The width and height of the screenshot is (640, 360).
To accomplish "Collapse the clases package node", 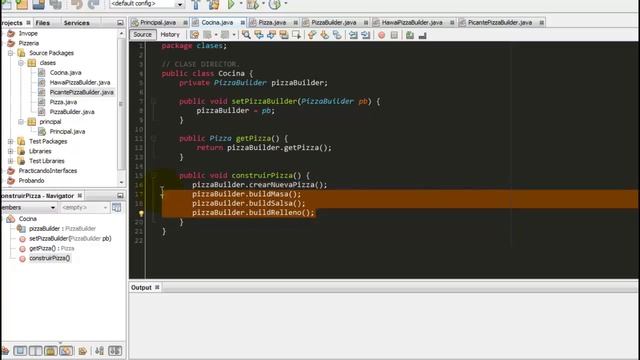I will 21,63.
